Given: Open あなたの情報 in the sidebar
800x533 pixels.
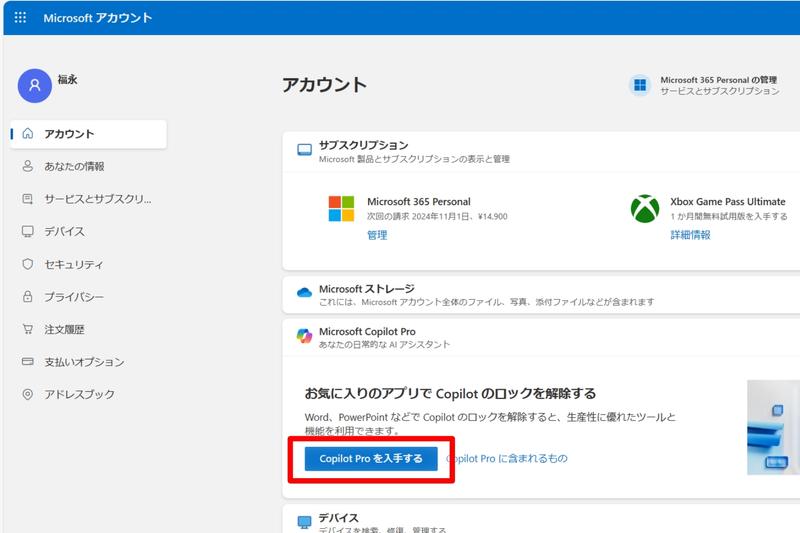Looking at the screenshot, I should (74, 167).
